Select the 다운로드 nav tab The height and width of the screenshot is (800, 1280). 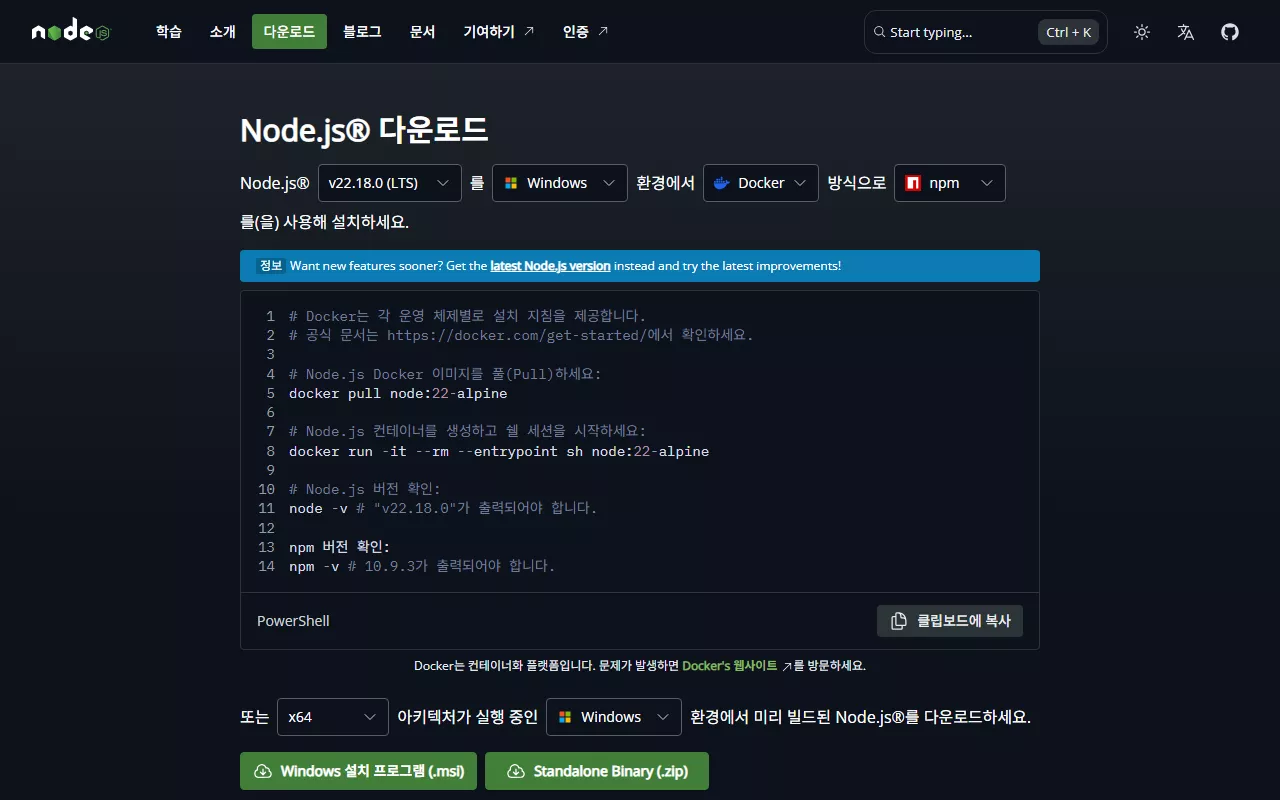click(x=289, y=32)
